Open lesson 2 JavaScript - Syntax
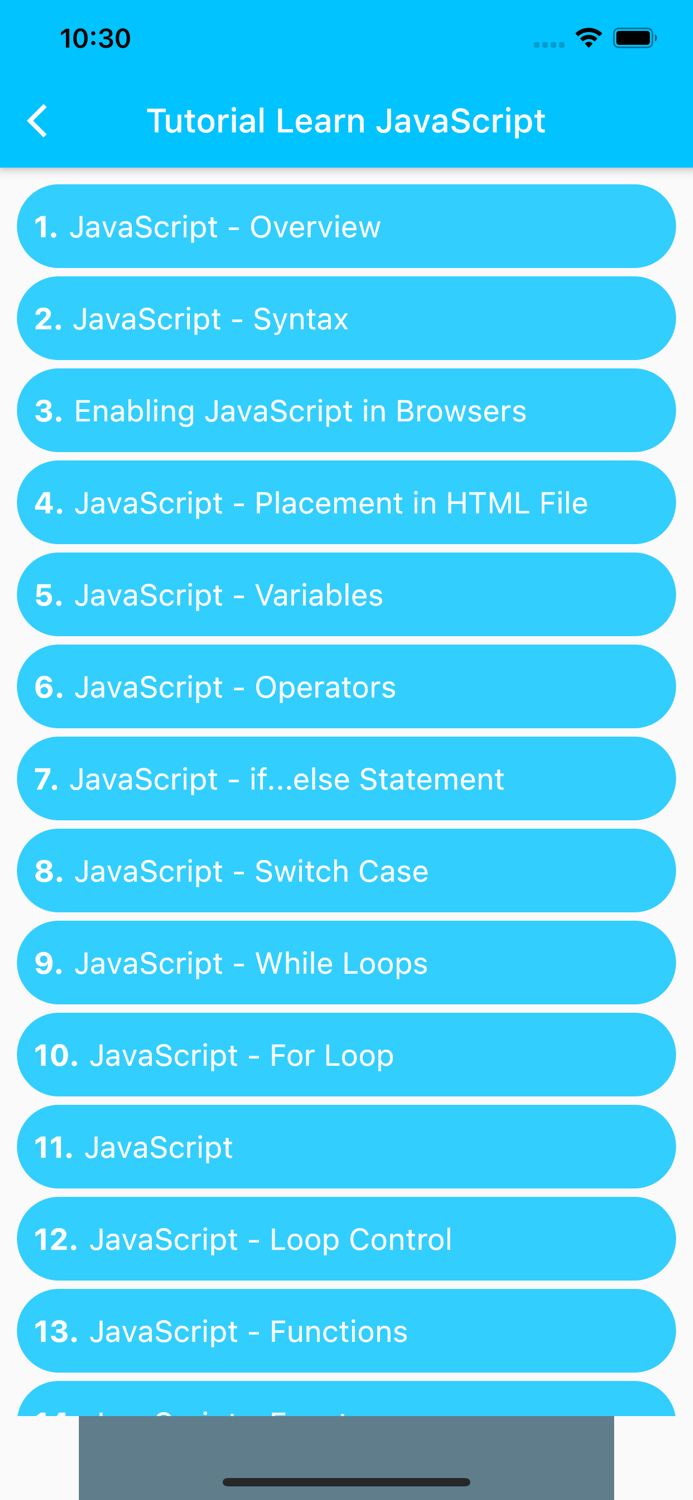 pyautogui.click(x=346, y=318)
